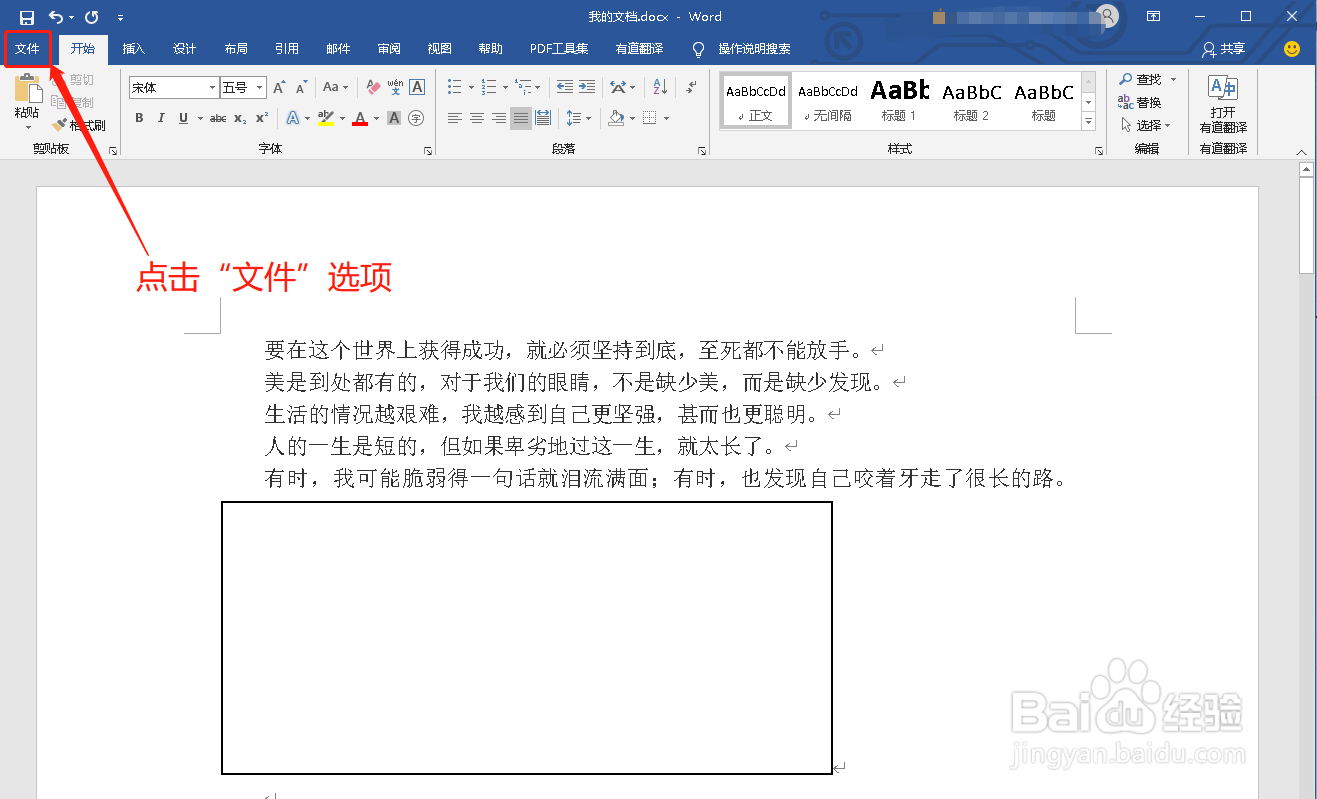Image resolution: width=1317 pixels, height=799 pixels.
Task: Apply italic formatting
Action: click(161, 118)
